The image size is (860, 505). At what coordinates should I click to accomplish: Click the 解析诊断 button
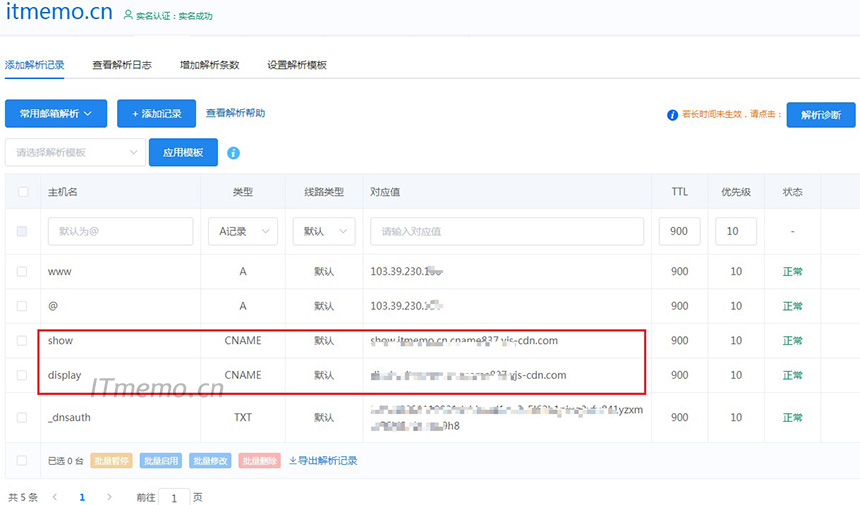[x=821, y=115]
